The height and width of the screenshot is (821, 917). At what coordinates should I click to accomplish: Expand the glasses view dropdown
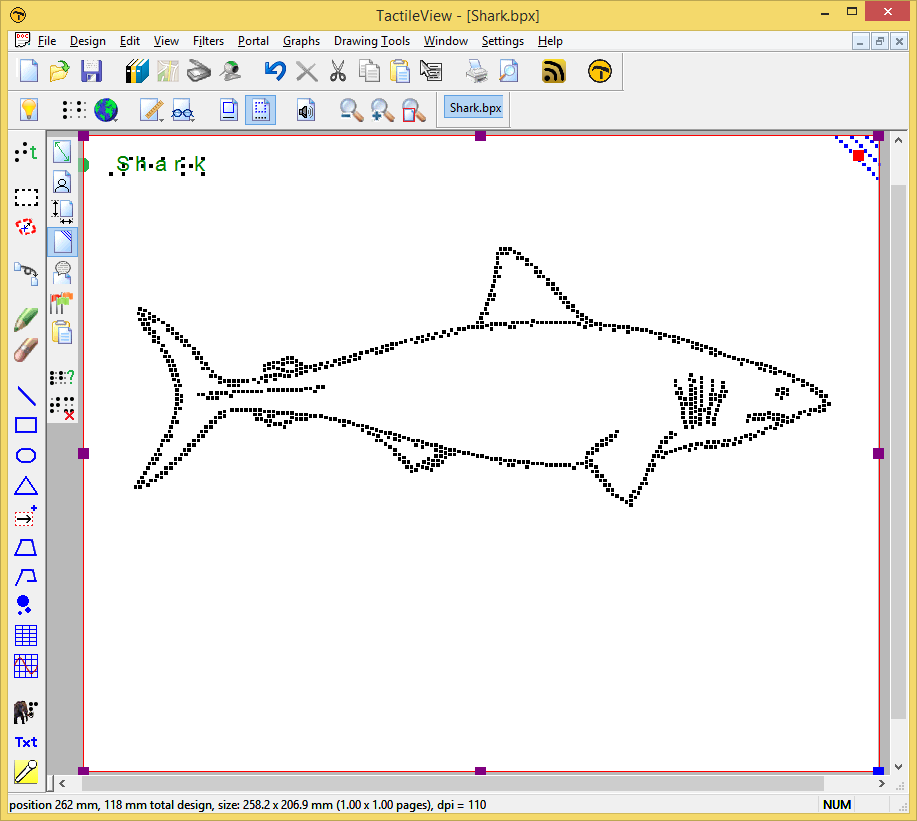tap(190, 120)
